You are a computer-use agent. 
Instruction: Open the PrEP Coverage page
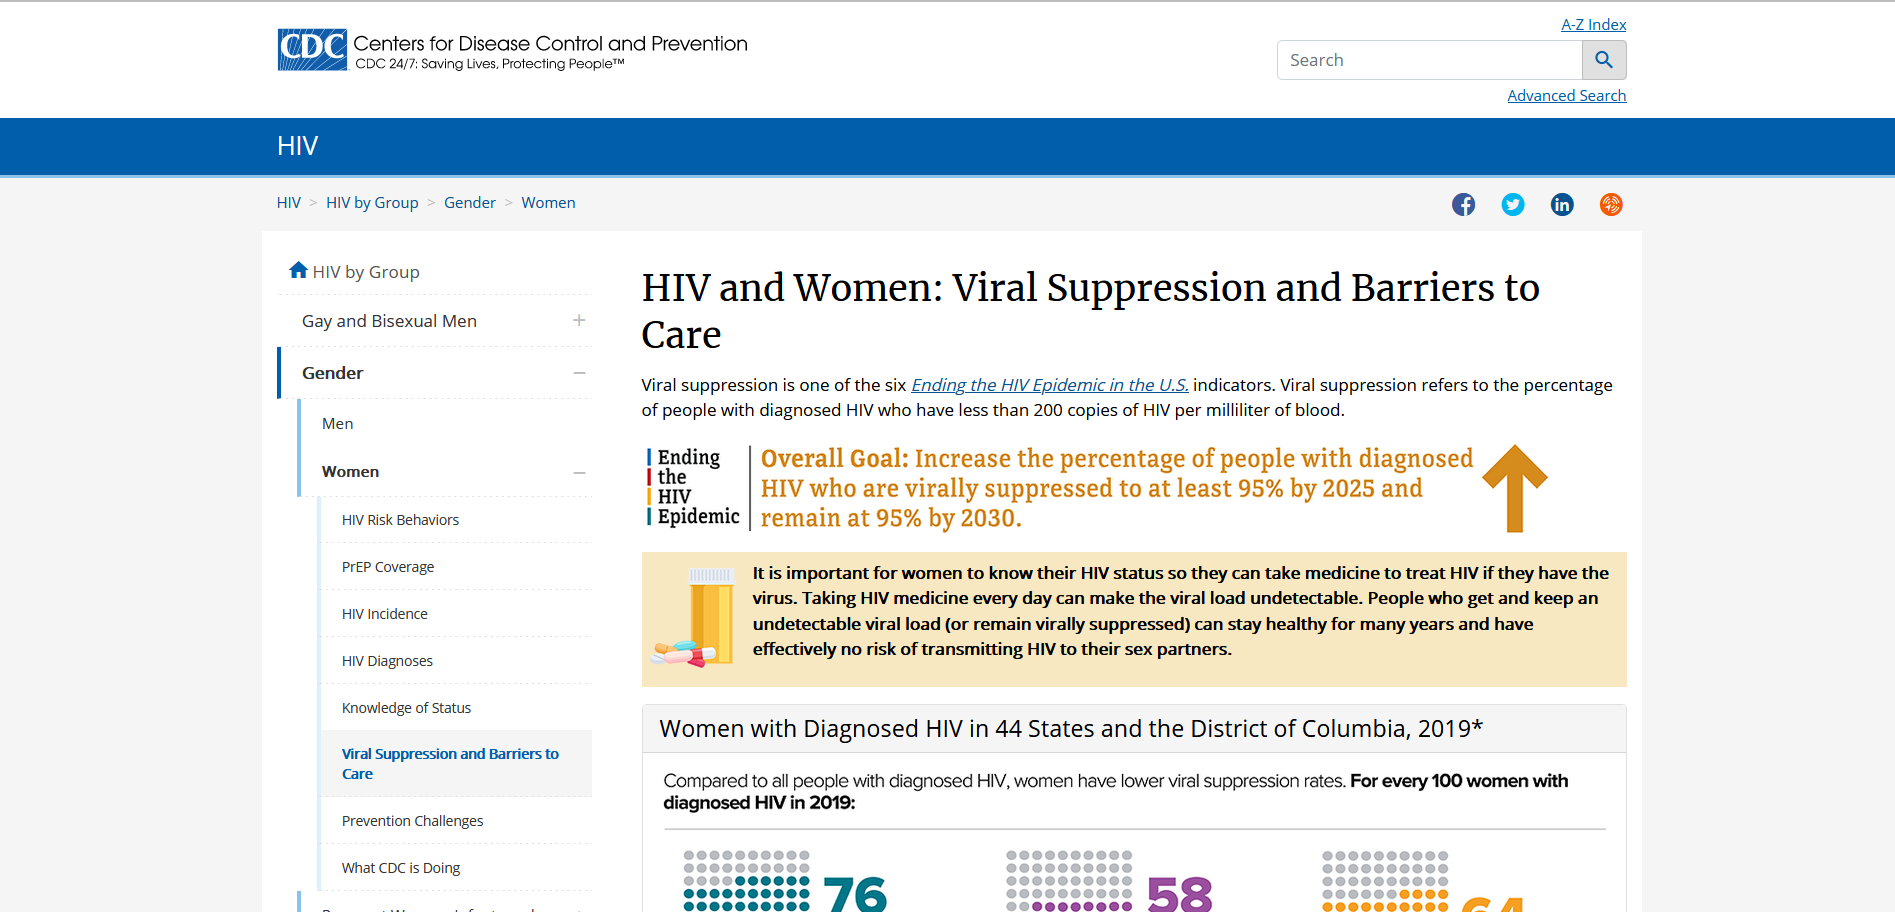pos(388,567)
